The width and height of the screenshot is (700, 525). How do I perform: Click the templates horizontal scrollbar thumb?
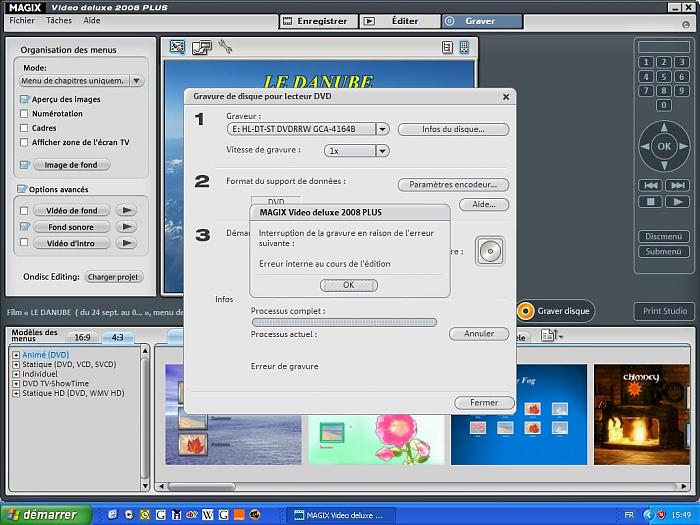click(200, 487)
